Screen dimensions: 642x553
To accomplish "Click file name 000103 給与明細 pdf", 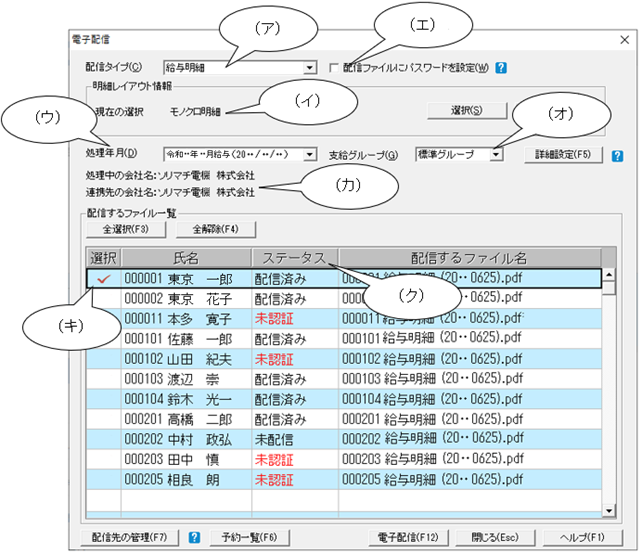I will pyautogui.click(x=432, y=378).
